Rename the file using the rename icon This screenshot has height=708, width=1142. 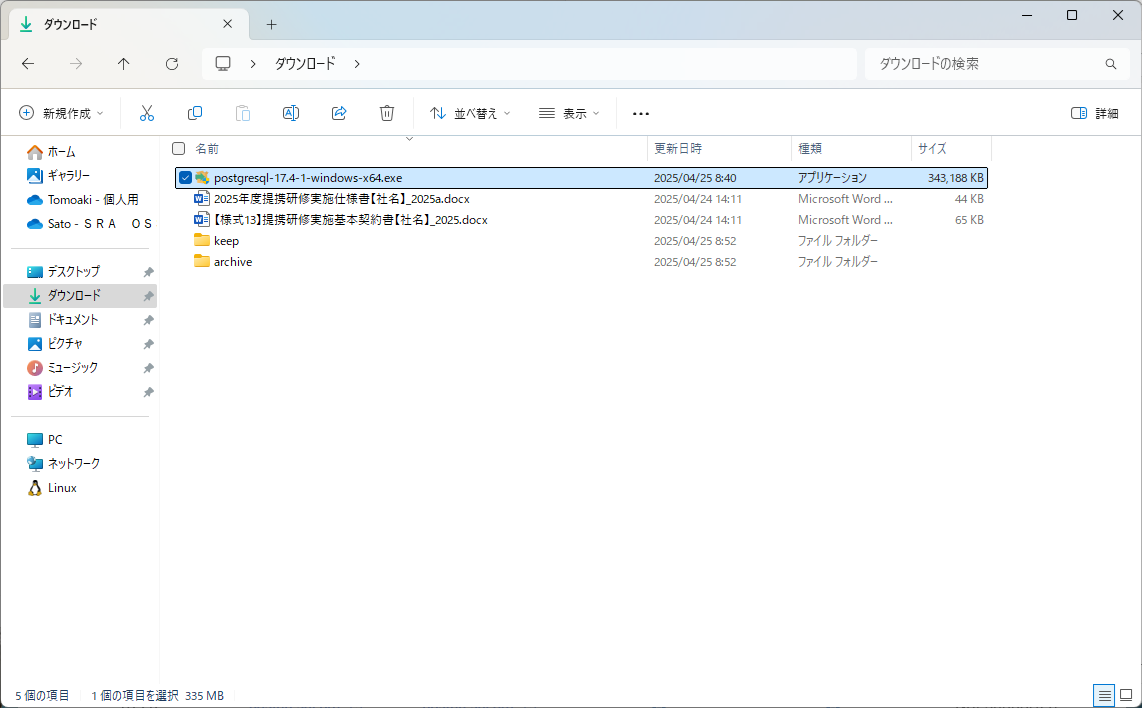click(x=291, y=112)
